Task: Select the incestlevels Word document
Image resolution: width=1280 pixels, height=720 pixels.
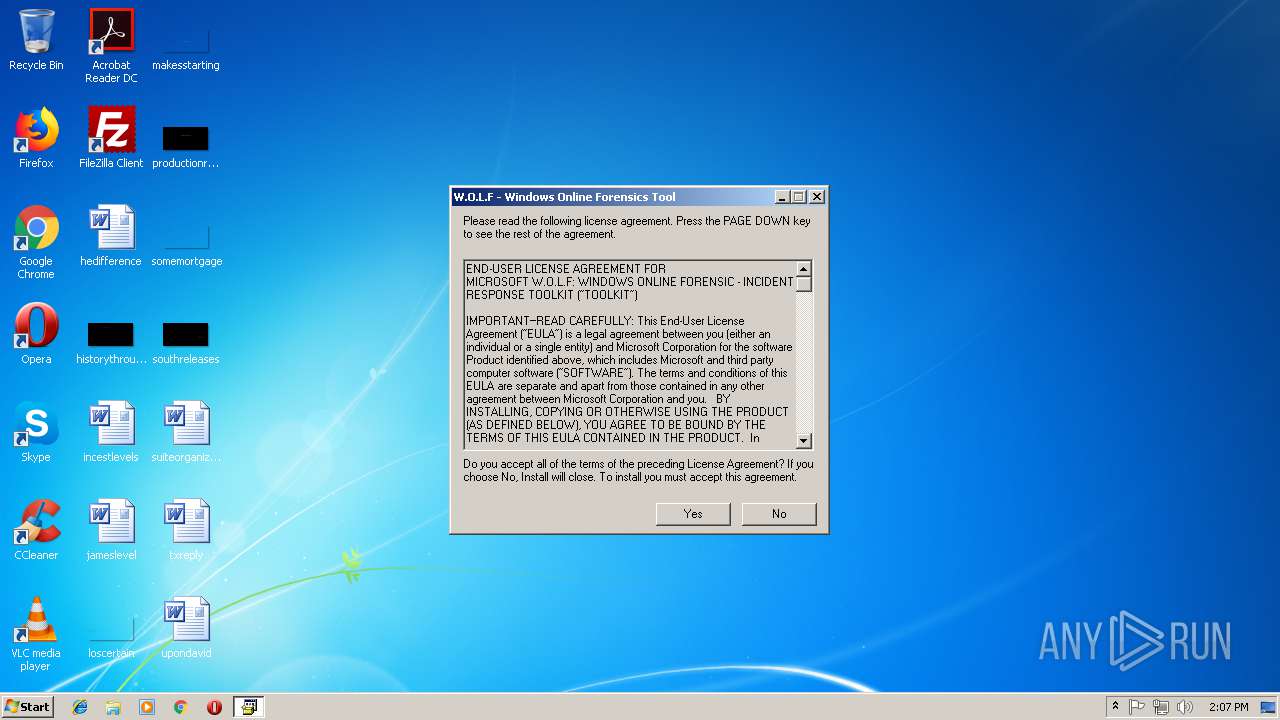Action: [111, 432]
